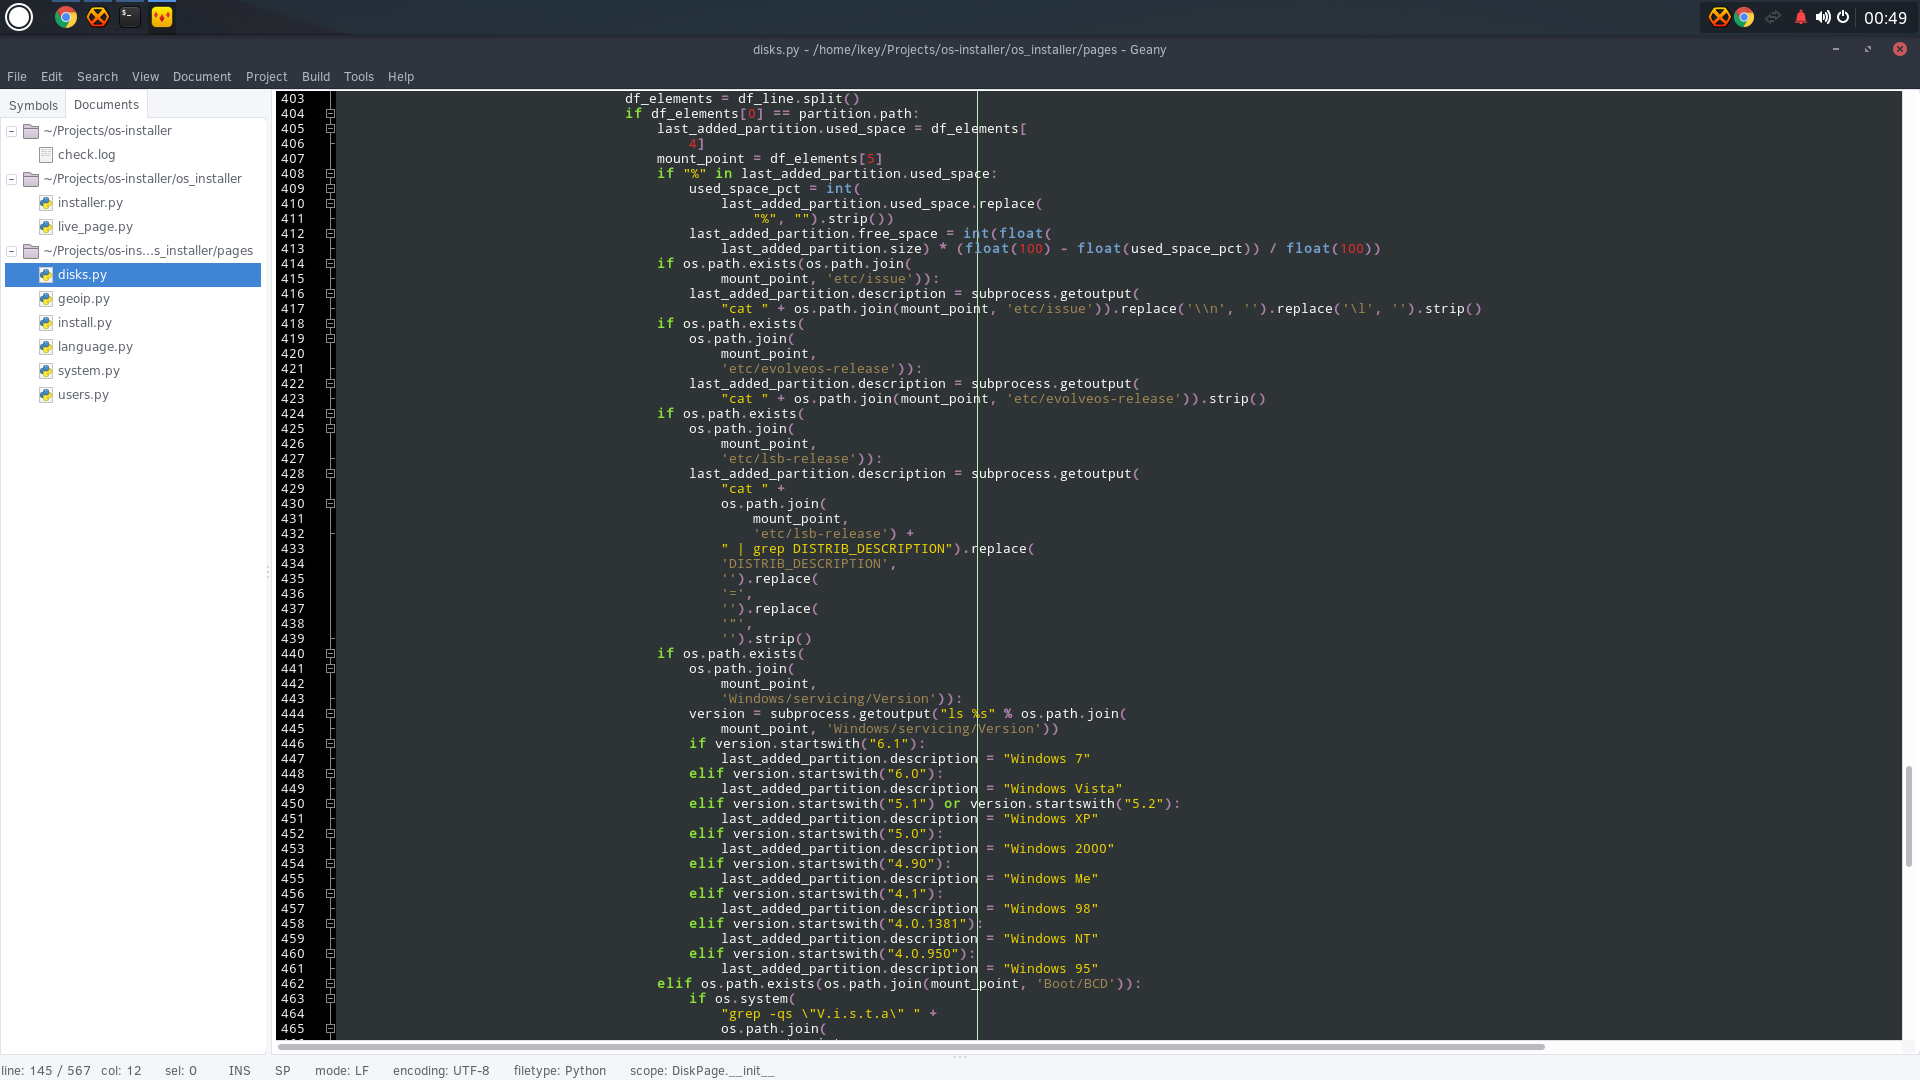
Task: Click line number 433 in the margin
Action: 292,549
